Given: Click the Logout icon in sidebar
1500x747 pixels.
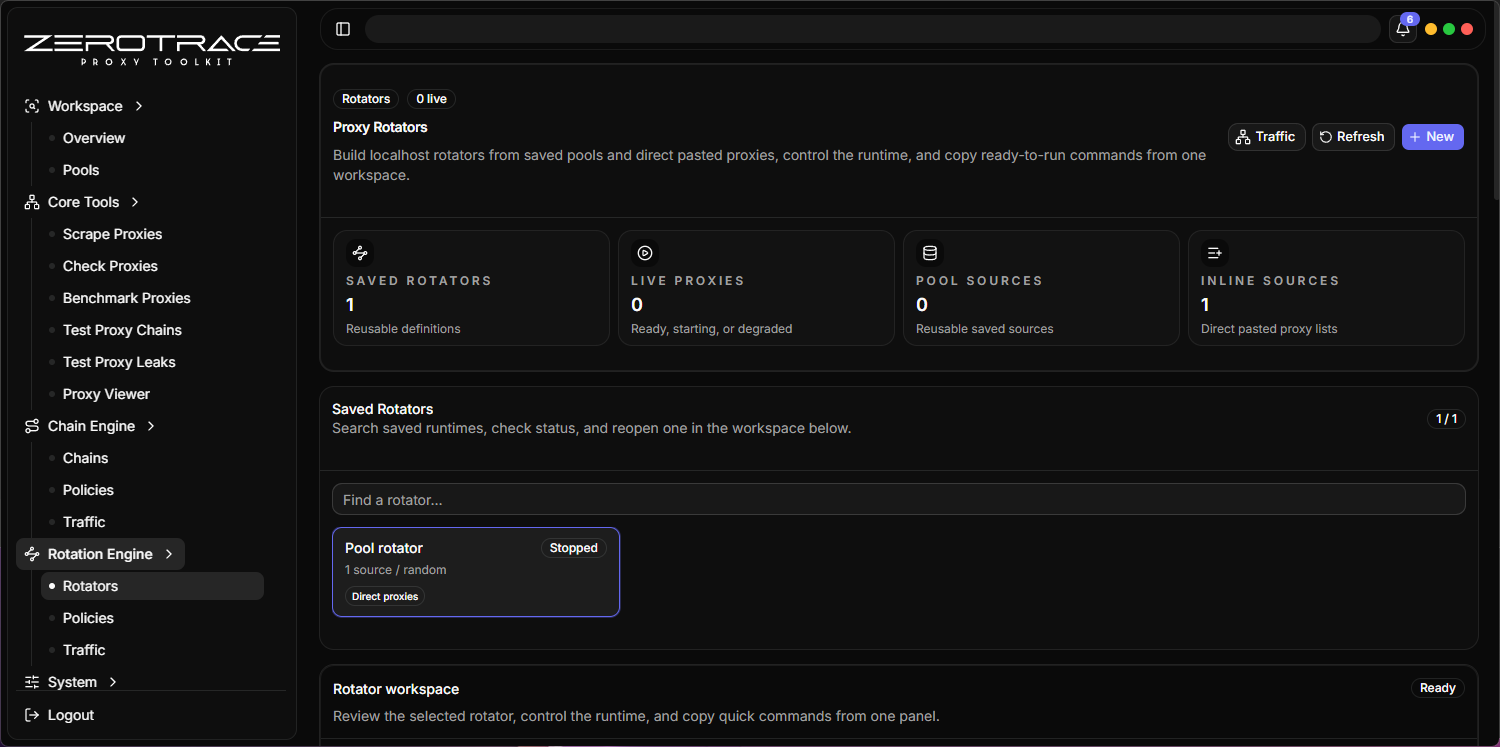Looking at the screenshot, I should [31, 715].
